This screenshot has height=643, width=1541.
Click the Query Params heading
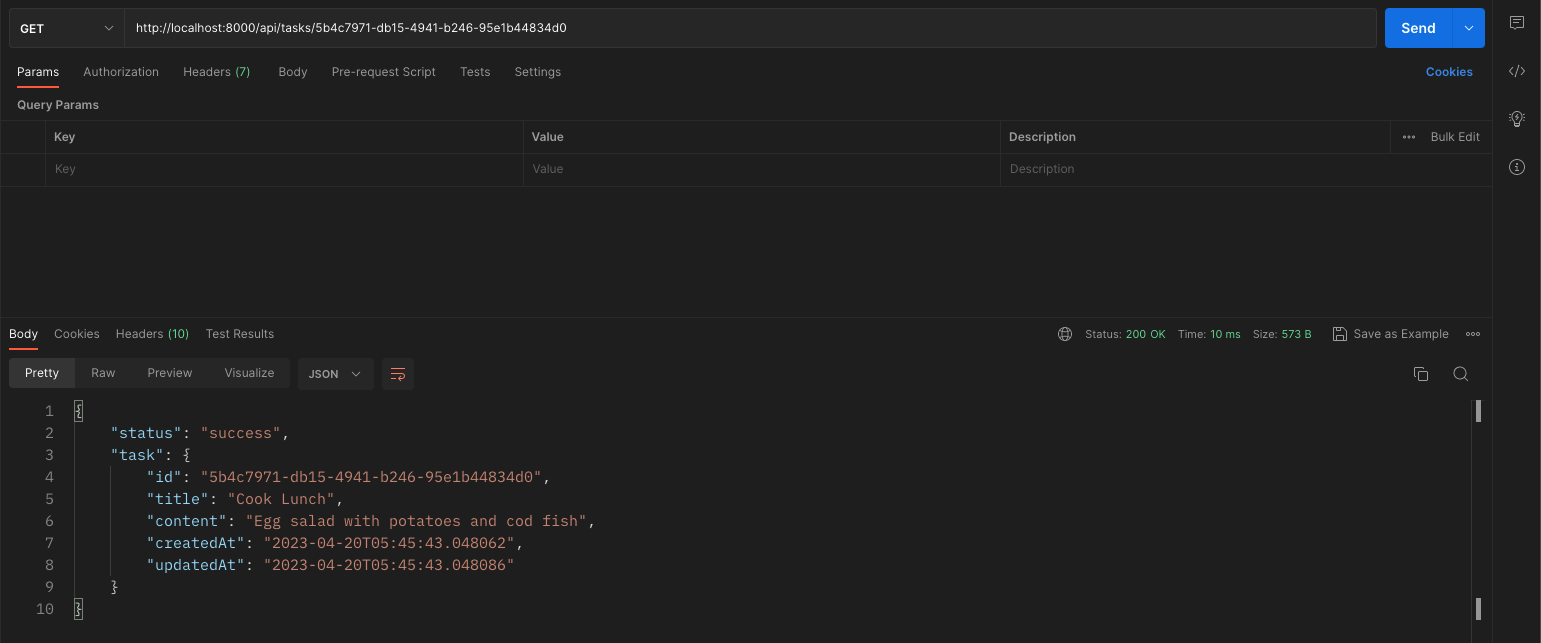coord(58,105)
